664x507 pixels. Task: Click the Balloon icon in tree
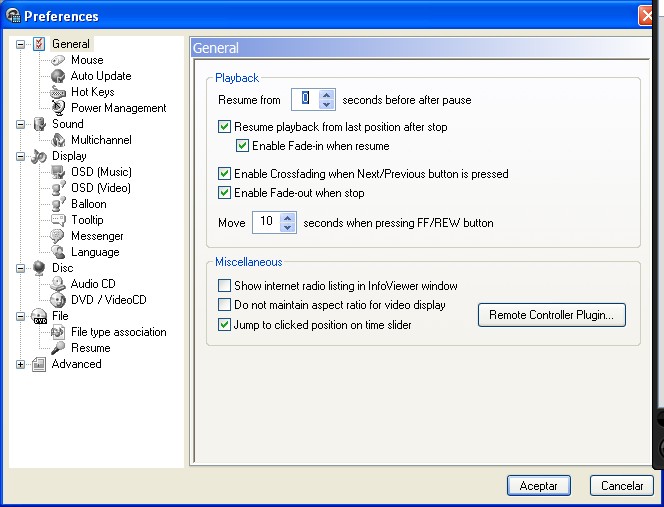coord(58,204)
